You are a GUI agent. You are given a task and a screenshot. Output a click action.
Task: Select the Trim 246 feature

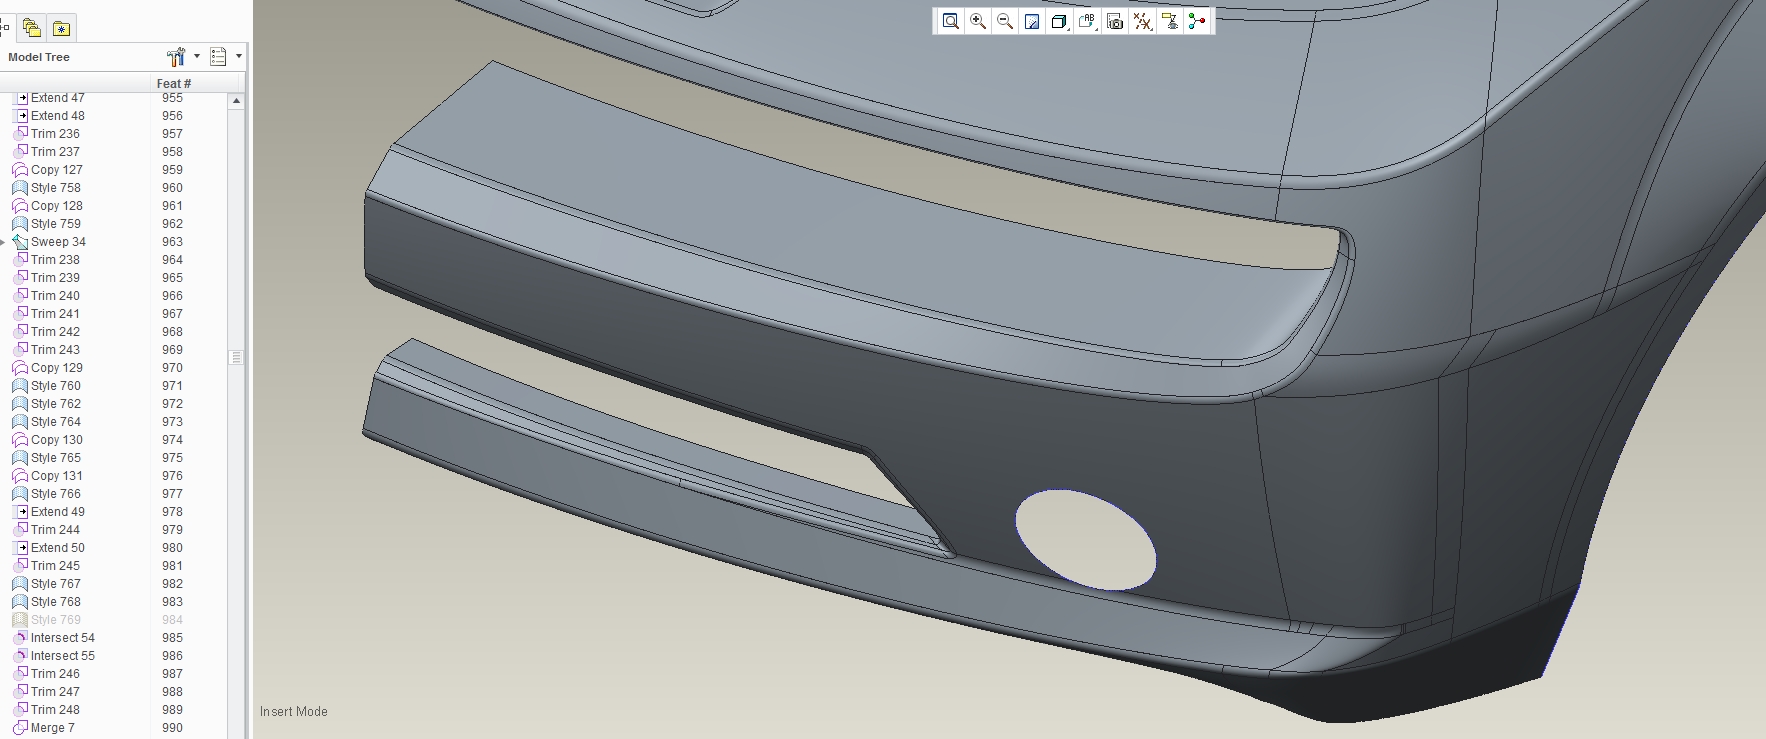click(x=55, y=674)
